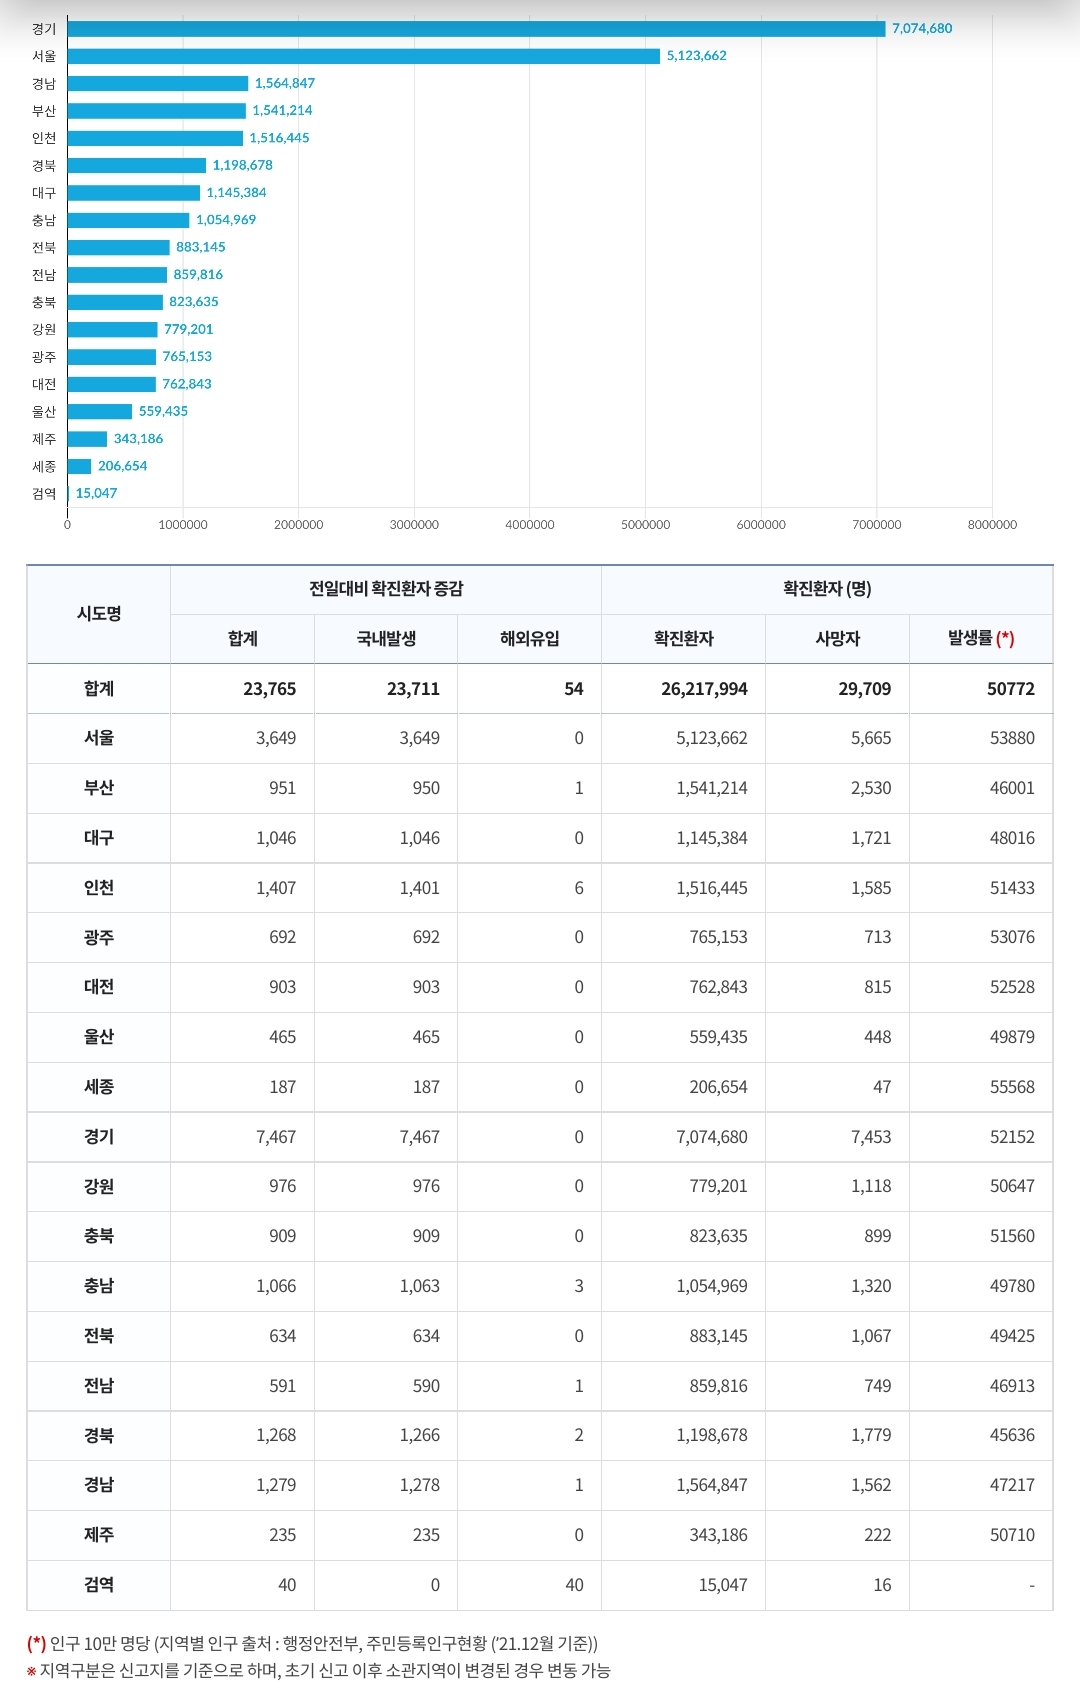The image size is (1080, 1687).
Task: Select the 부산 bar value 1,541,214
Action: [x=282, y=110]
